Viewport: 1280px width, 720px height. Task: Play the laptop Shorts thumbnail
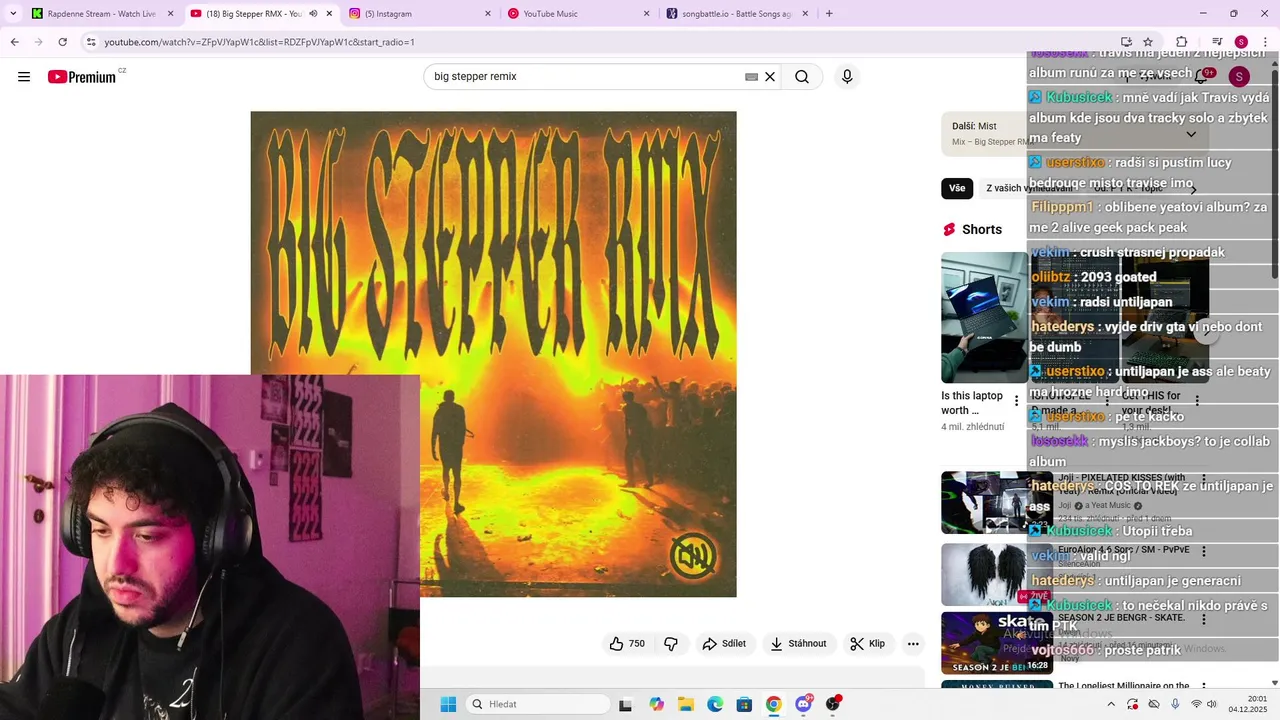coord(984,317)
